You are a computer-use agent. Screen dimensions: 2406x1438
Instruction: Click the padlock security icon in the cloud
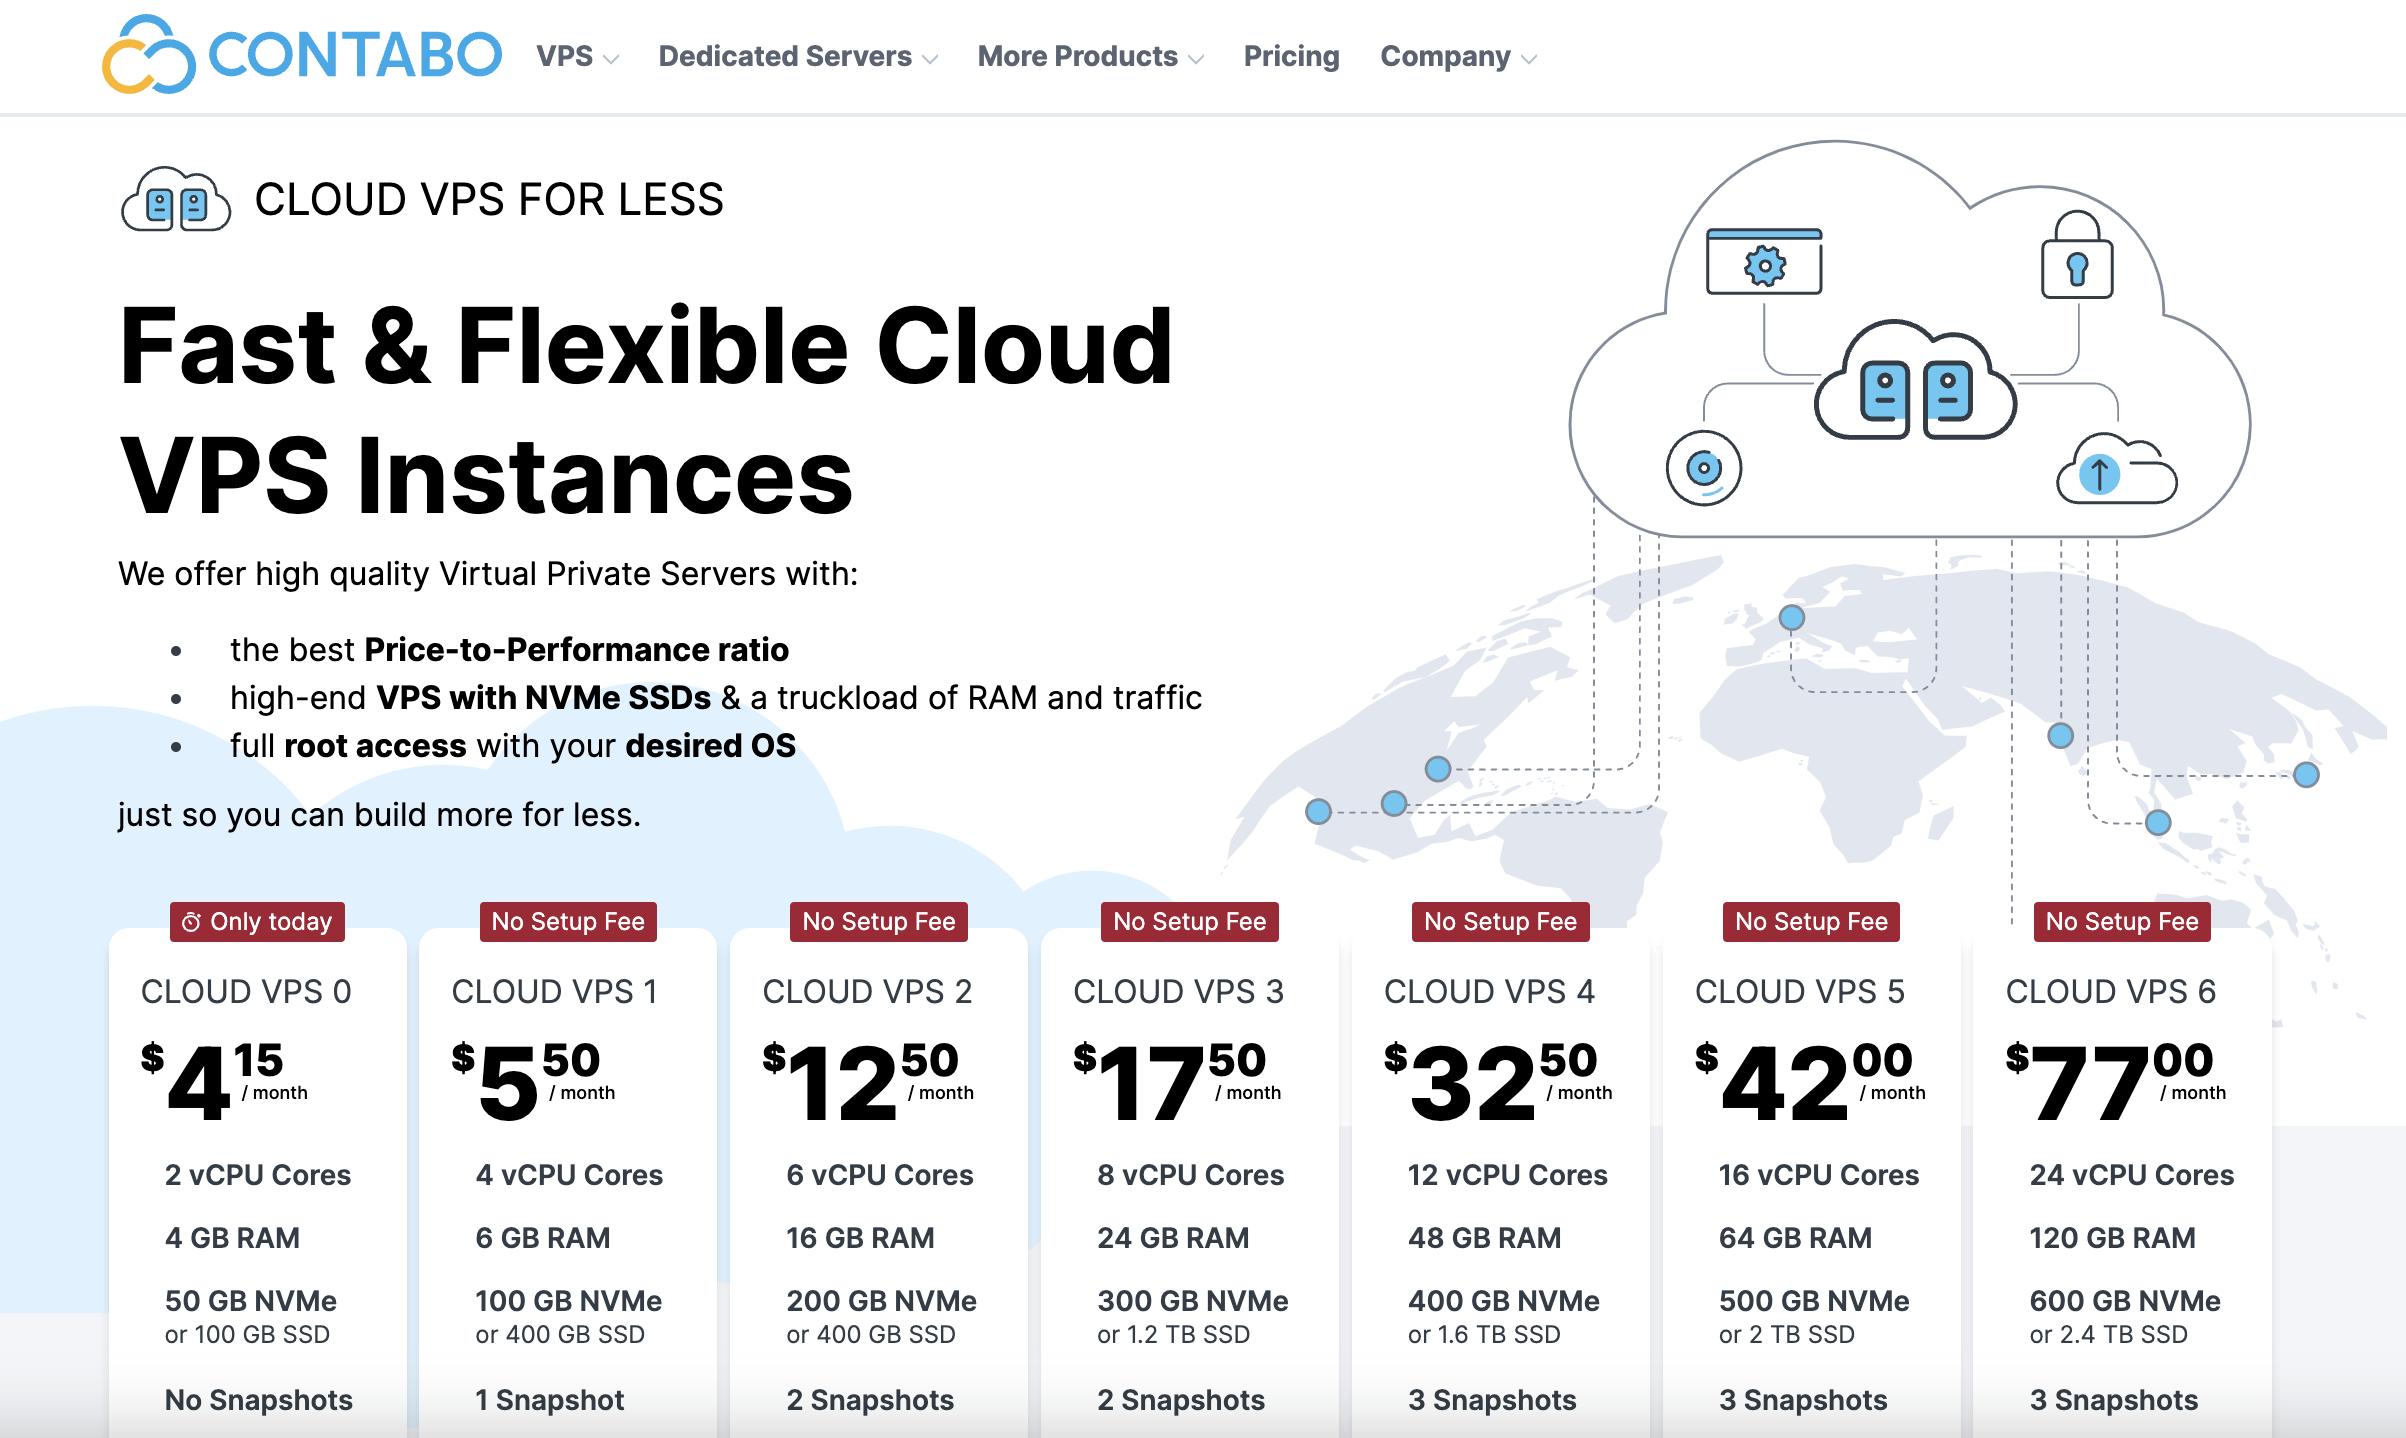[x=2077, y=255]
